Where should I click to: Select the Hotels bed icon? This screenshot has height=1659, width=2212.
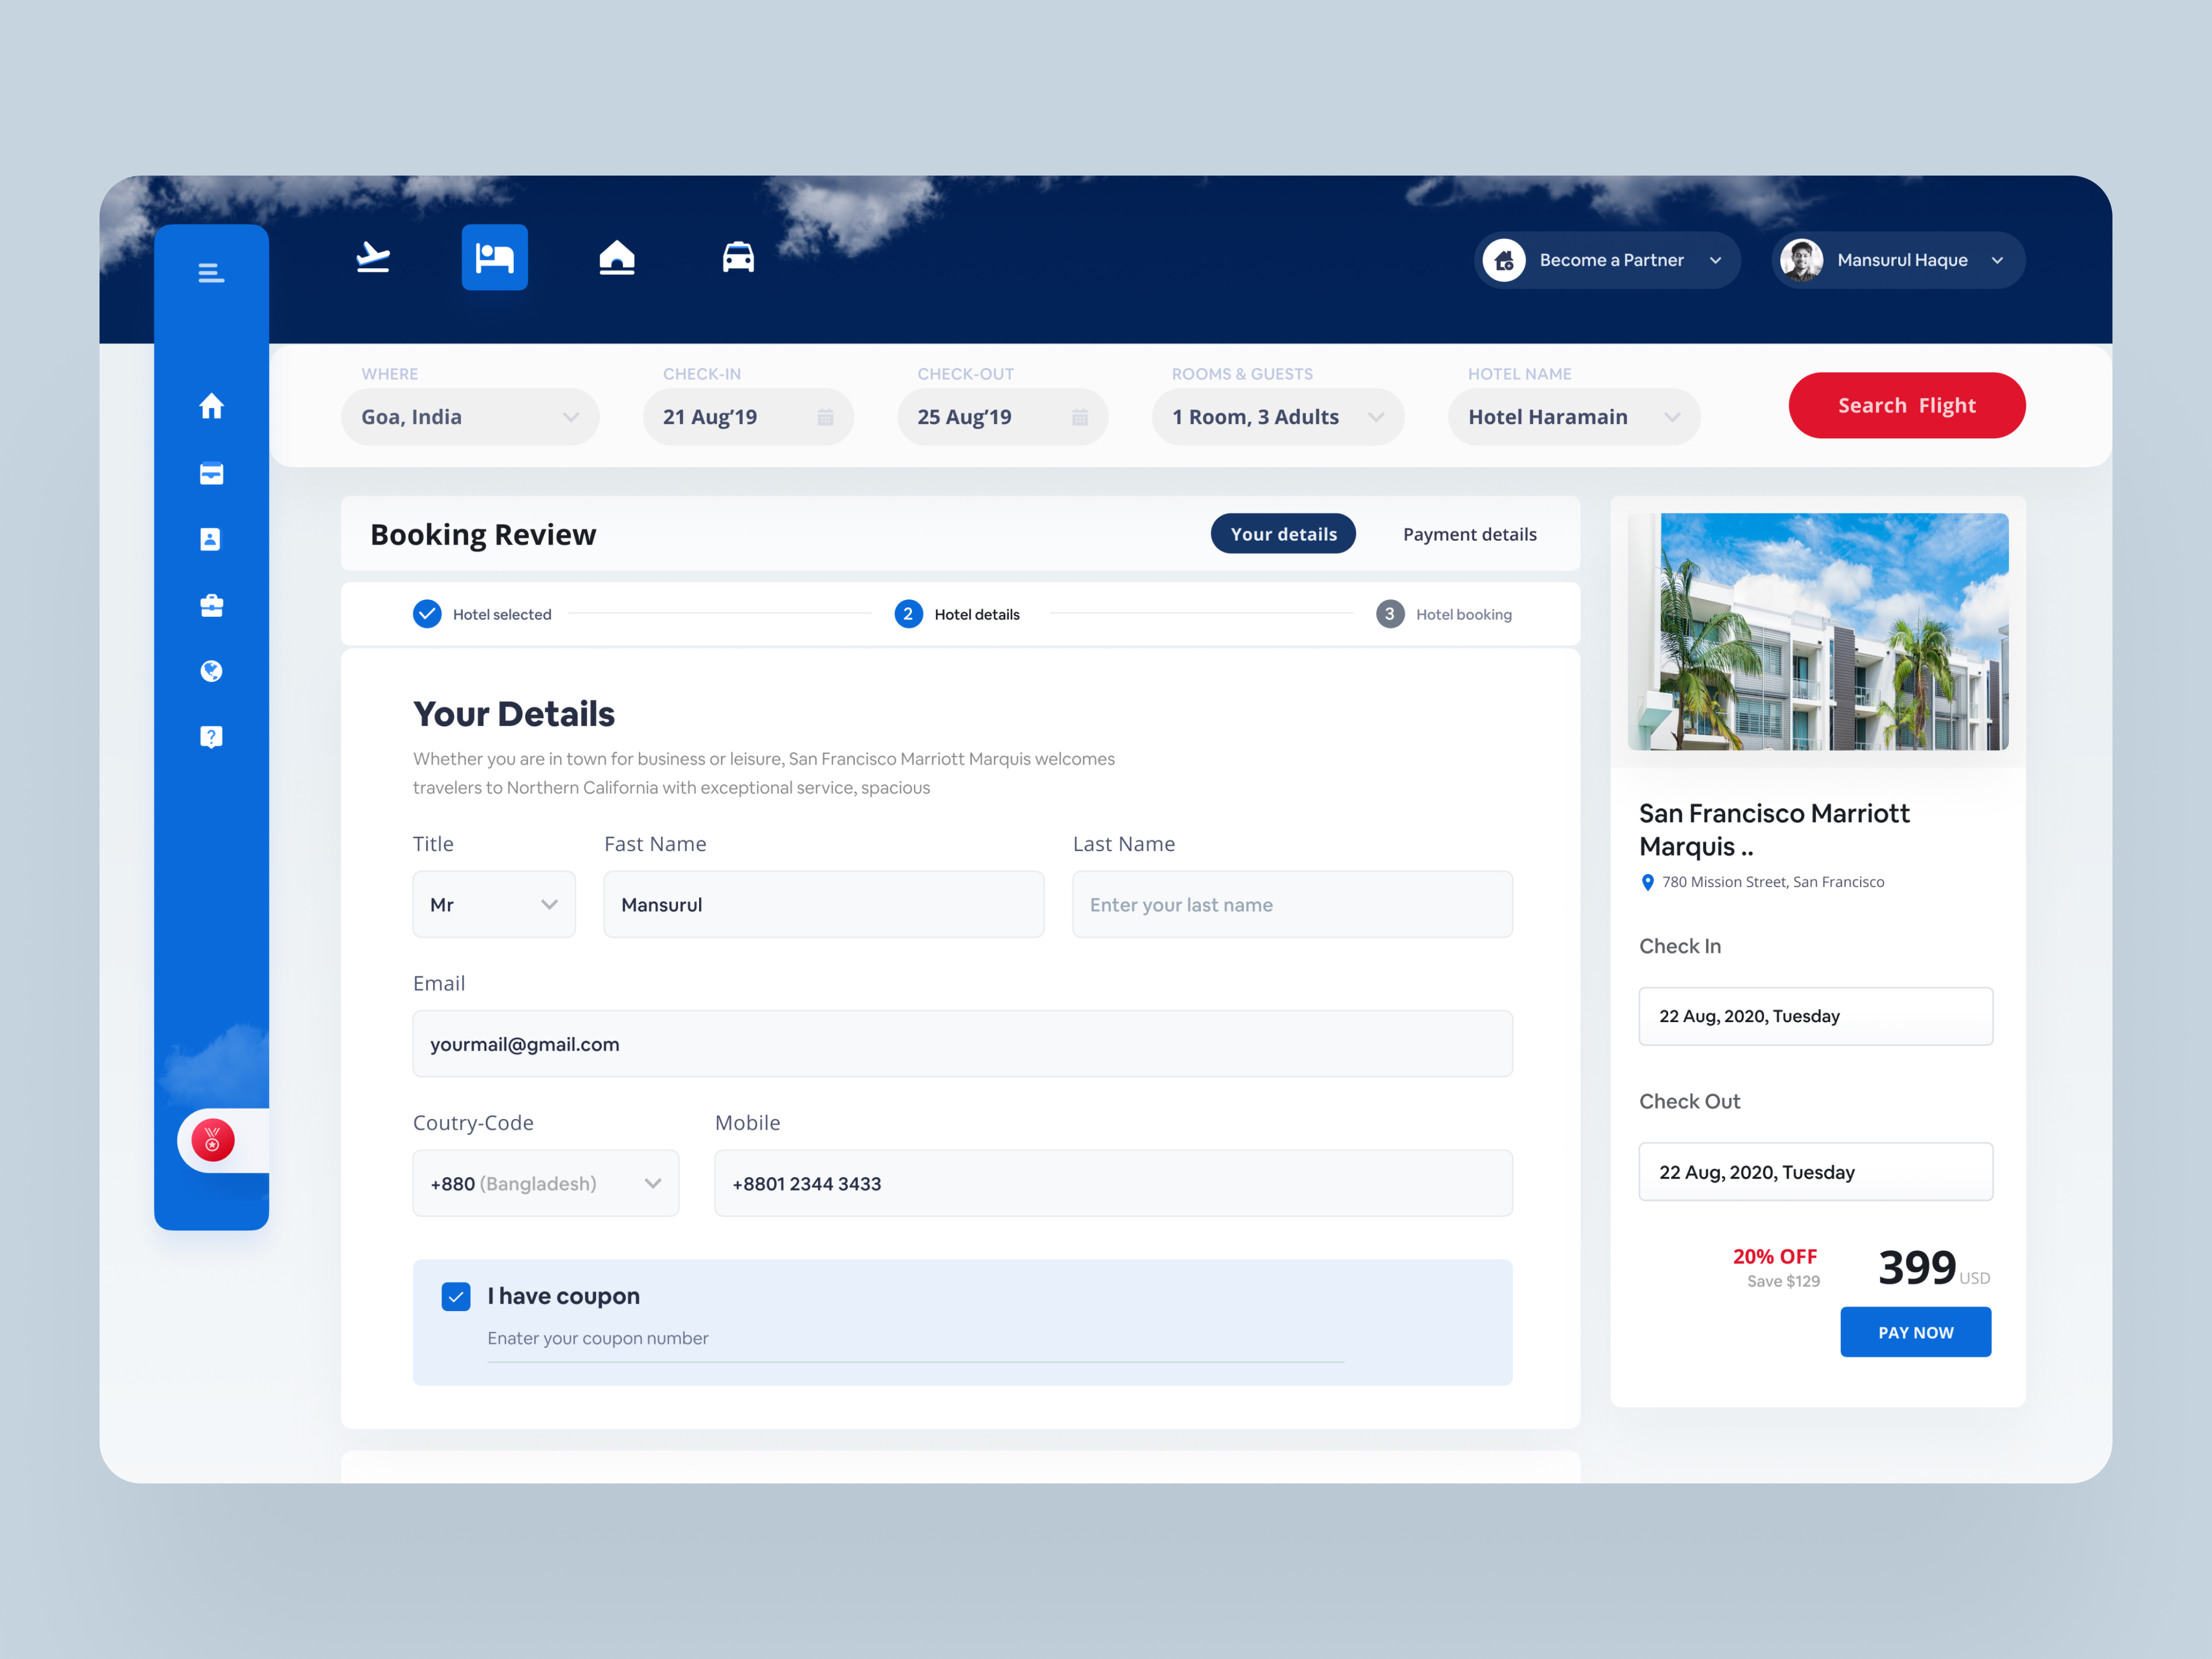click(x=494, y=257)
